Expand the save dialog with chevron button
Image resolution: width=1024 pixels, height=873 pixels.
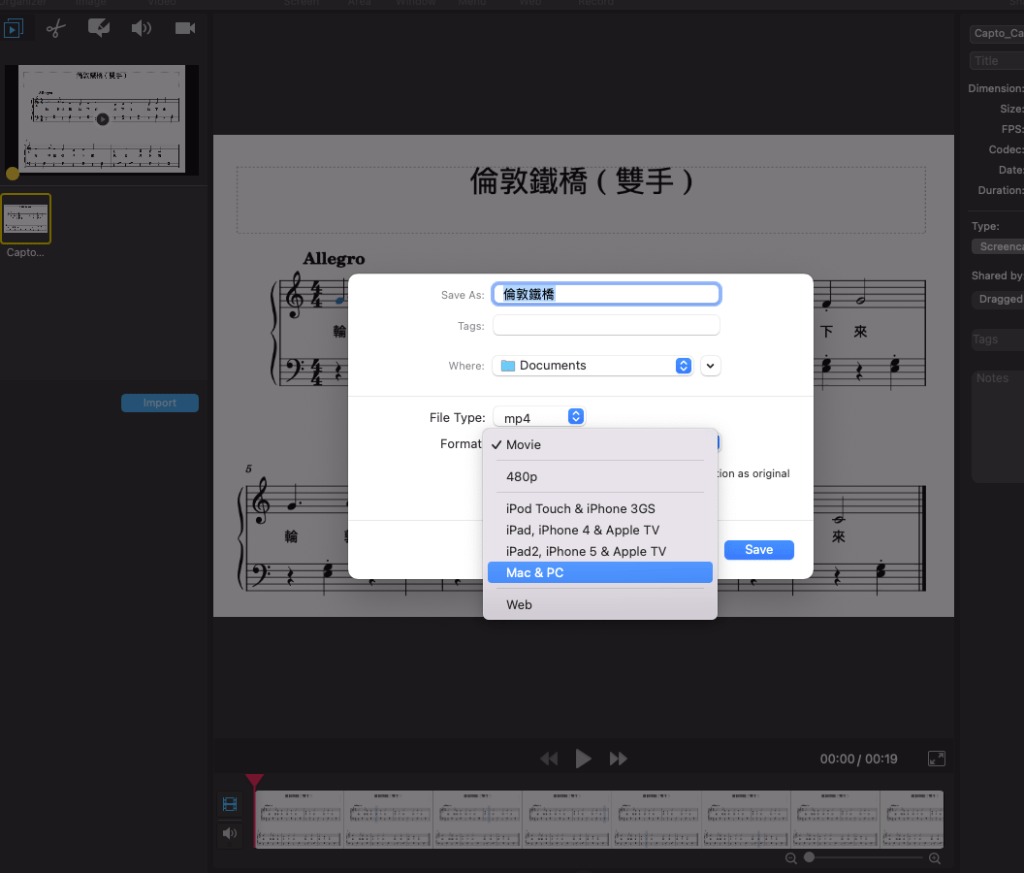[710, 366]
